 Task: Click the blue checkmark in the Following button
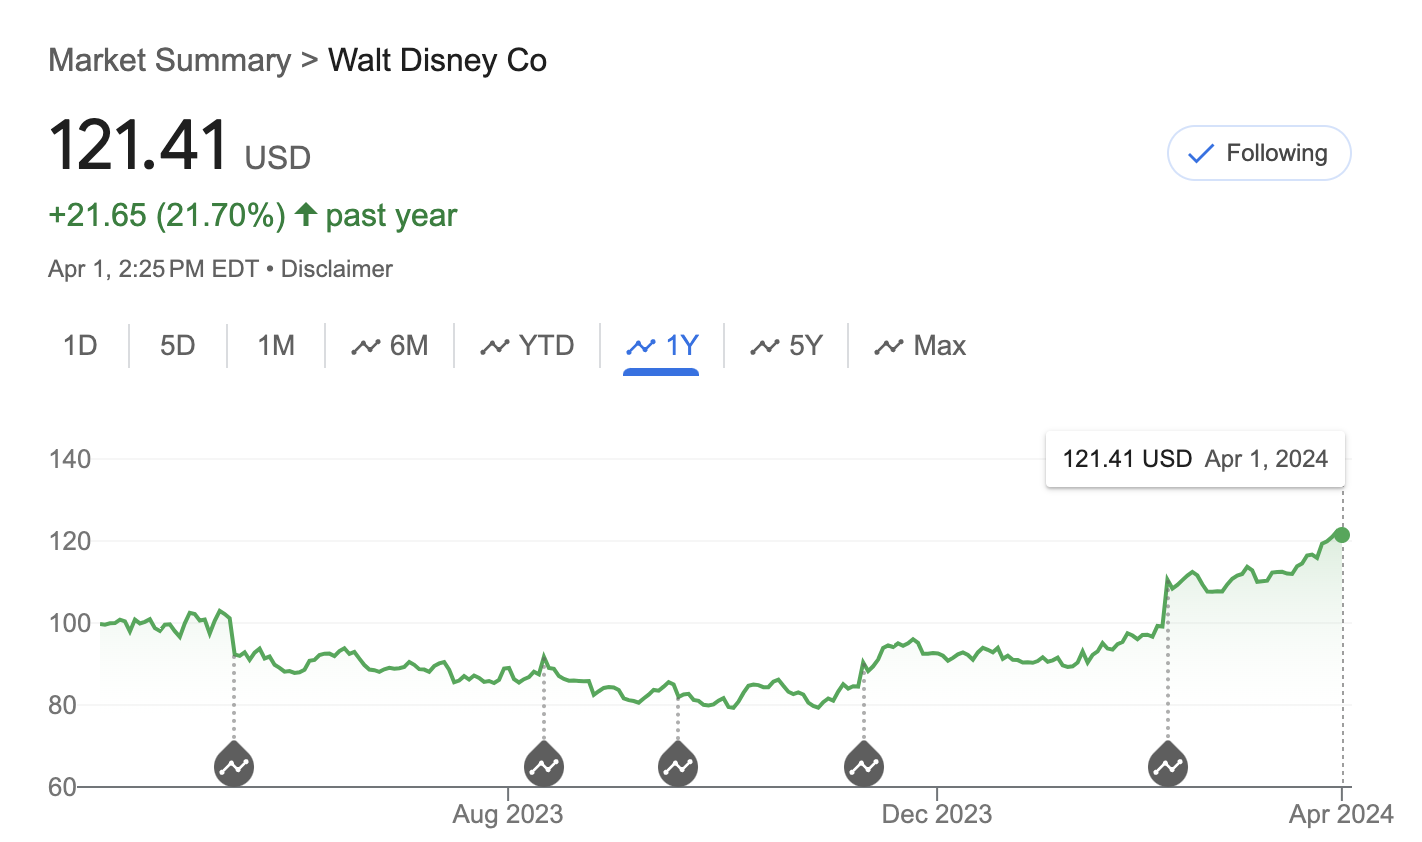pos(1200,154)
